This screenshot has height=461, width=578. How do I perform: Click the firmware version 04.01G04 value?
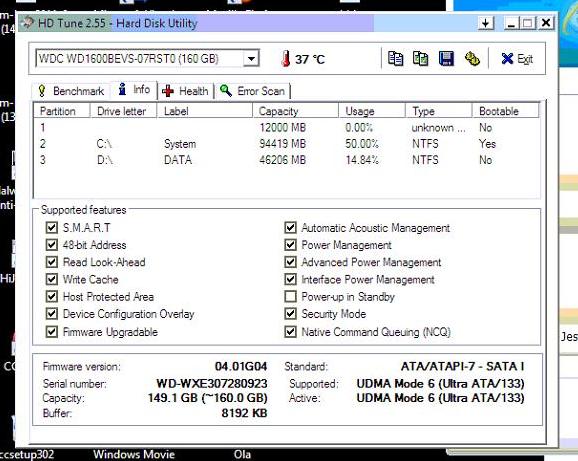click(241, 366)
